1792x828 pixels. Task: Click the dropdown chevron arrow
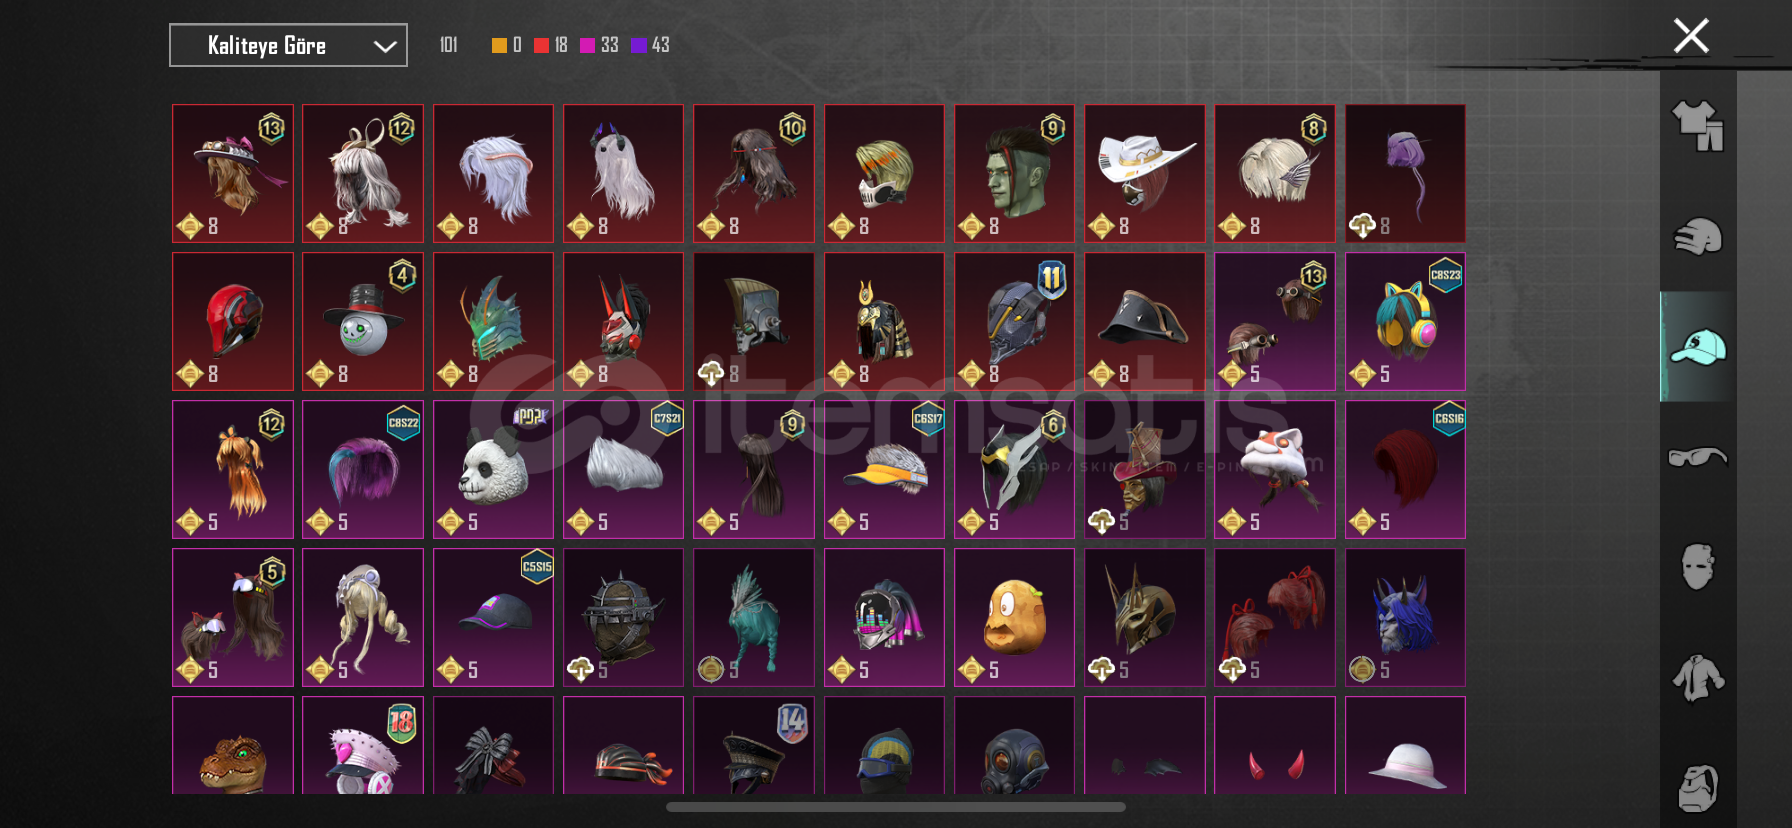(x=385, y=46)
